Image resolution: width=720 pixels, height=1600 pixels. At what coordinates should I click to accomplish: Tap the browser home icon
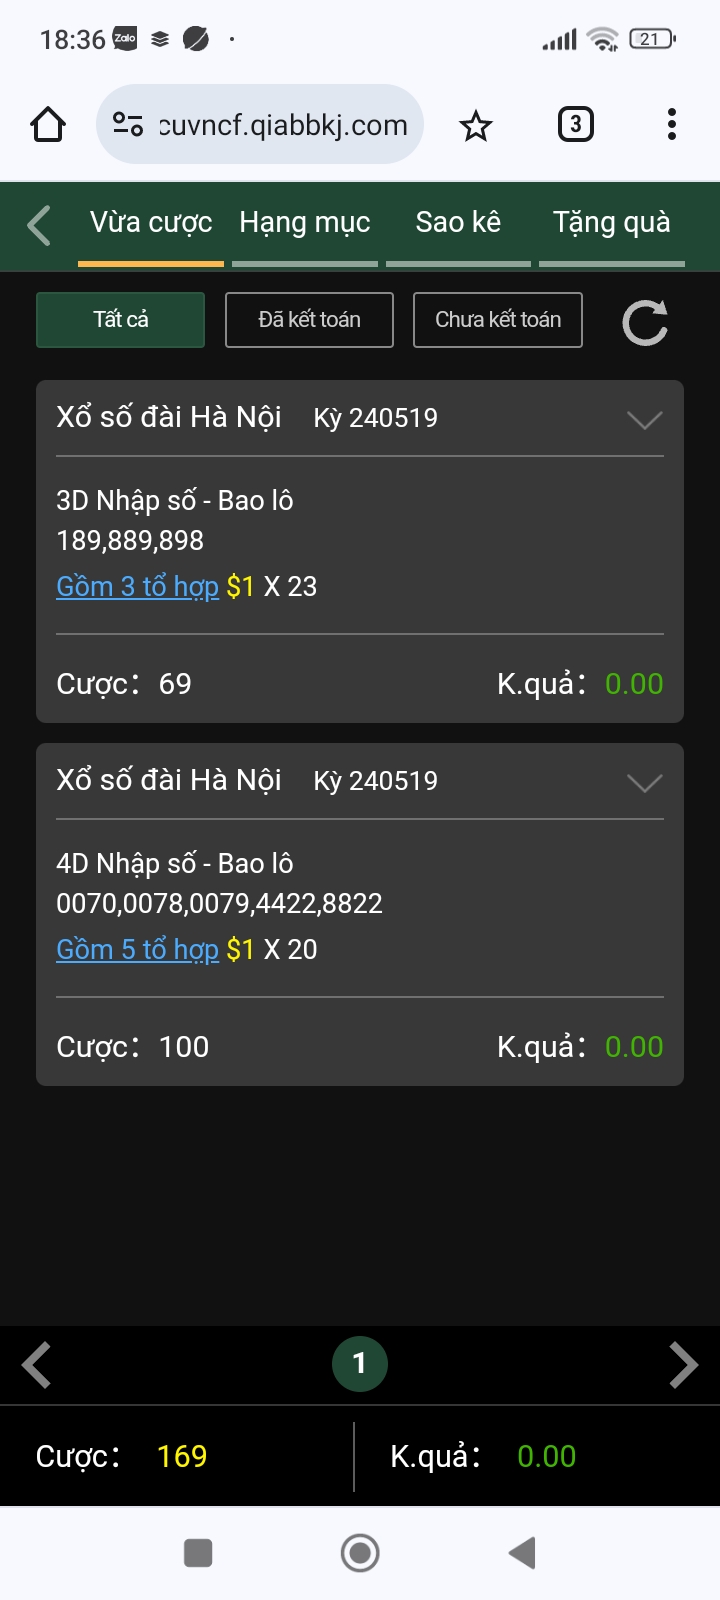48,125
